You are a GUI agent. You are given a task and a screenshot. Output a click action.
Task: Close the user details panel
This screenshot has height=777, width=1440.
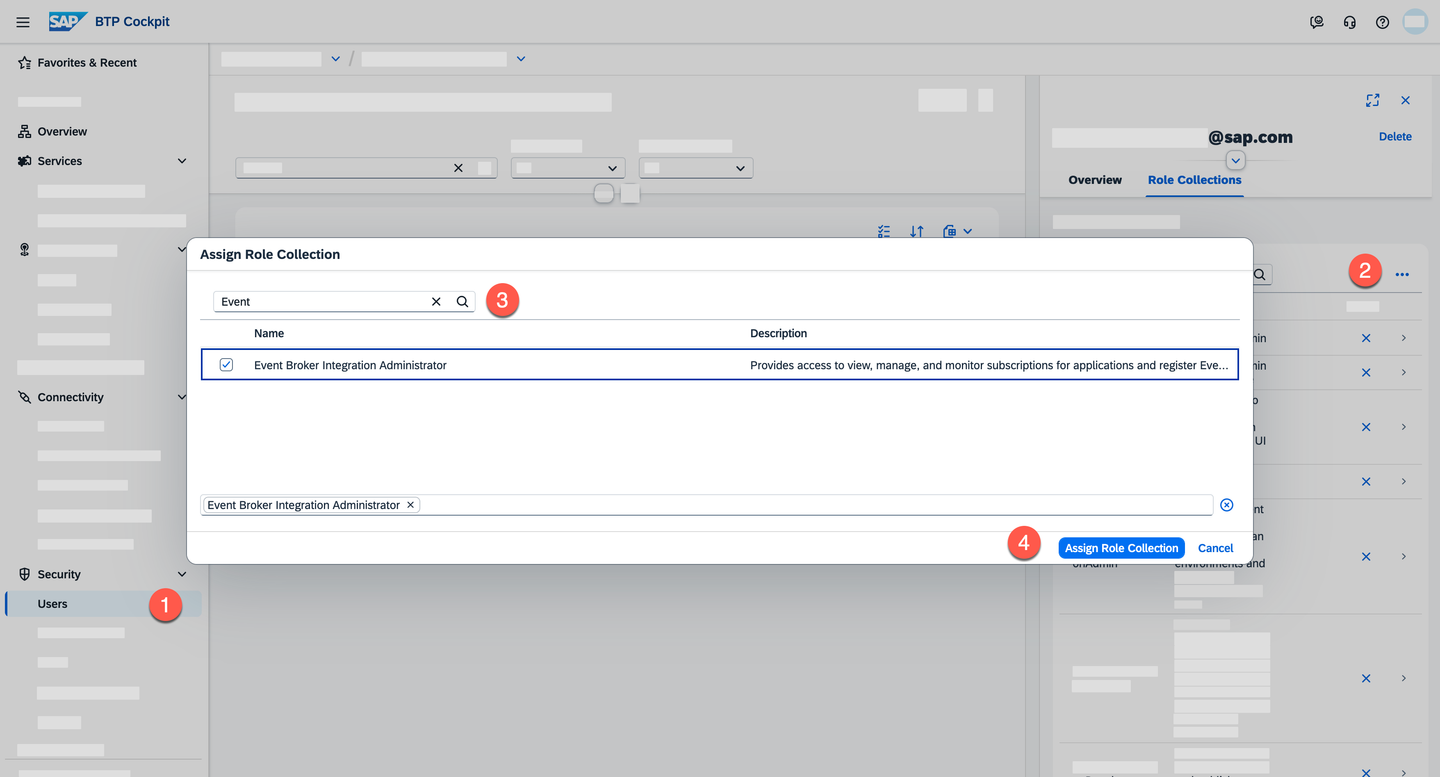[x=1405, y=100]
